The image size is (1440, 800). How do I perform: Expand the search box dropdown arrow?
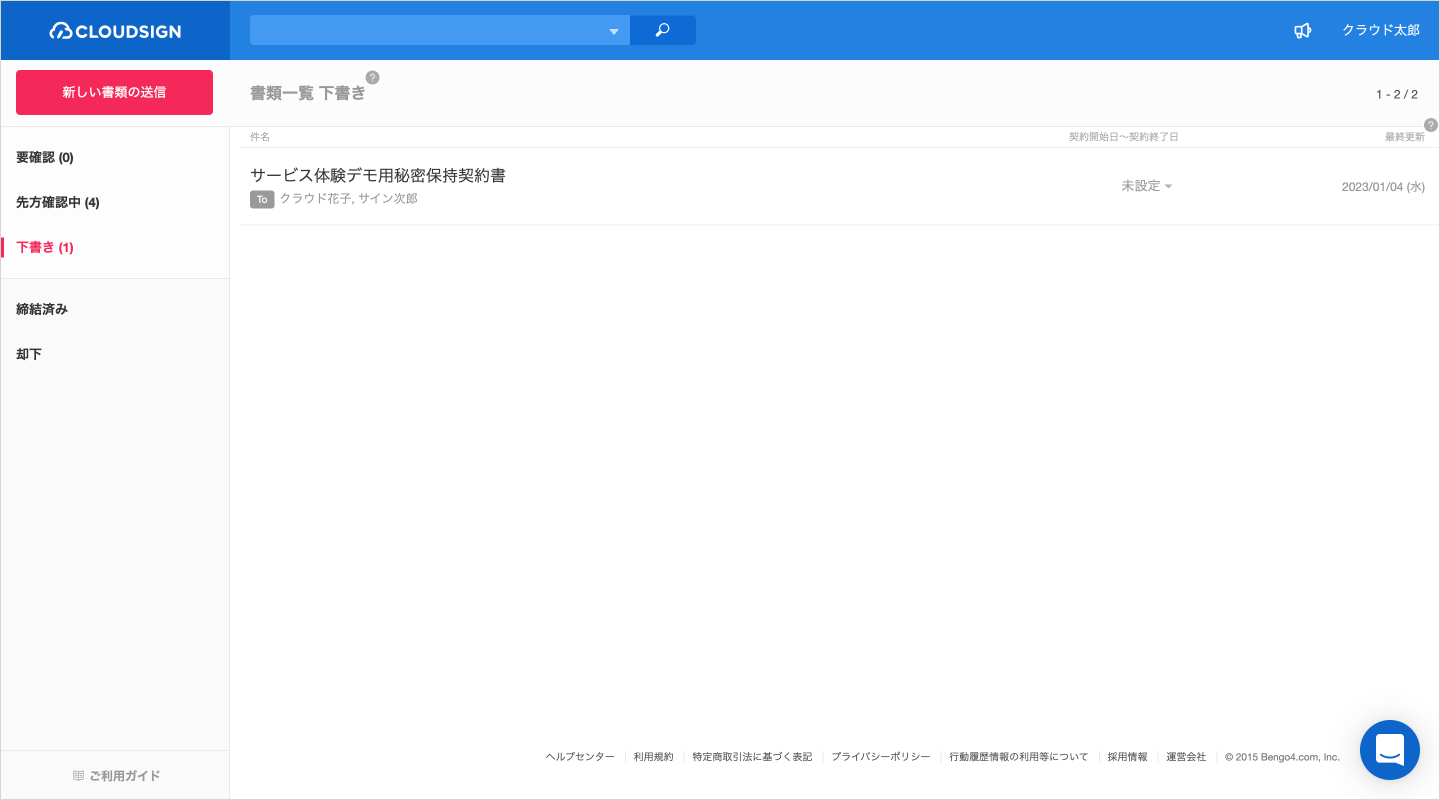tap(614, 31)
